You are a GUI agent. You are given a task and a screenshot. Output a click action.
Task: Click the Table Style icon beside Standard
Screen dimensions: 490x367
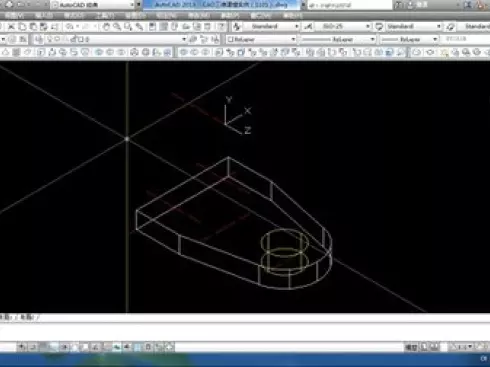pyautogui.click(x=379, y=27)
